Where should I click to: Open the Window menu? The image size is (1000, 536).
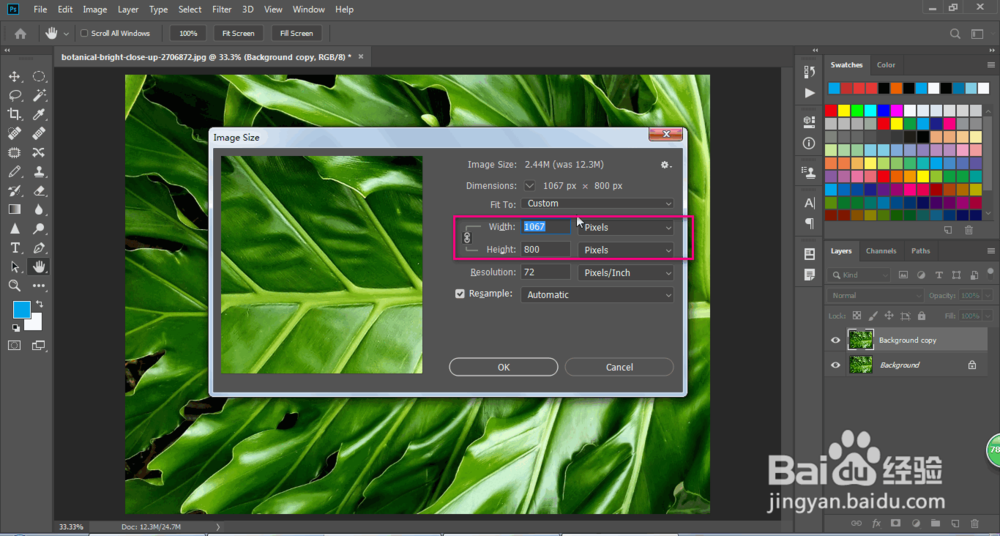tap(307, 10)
